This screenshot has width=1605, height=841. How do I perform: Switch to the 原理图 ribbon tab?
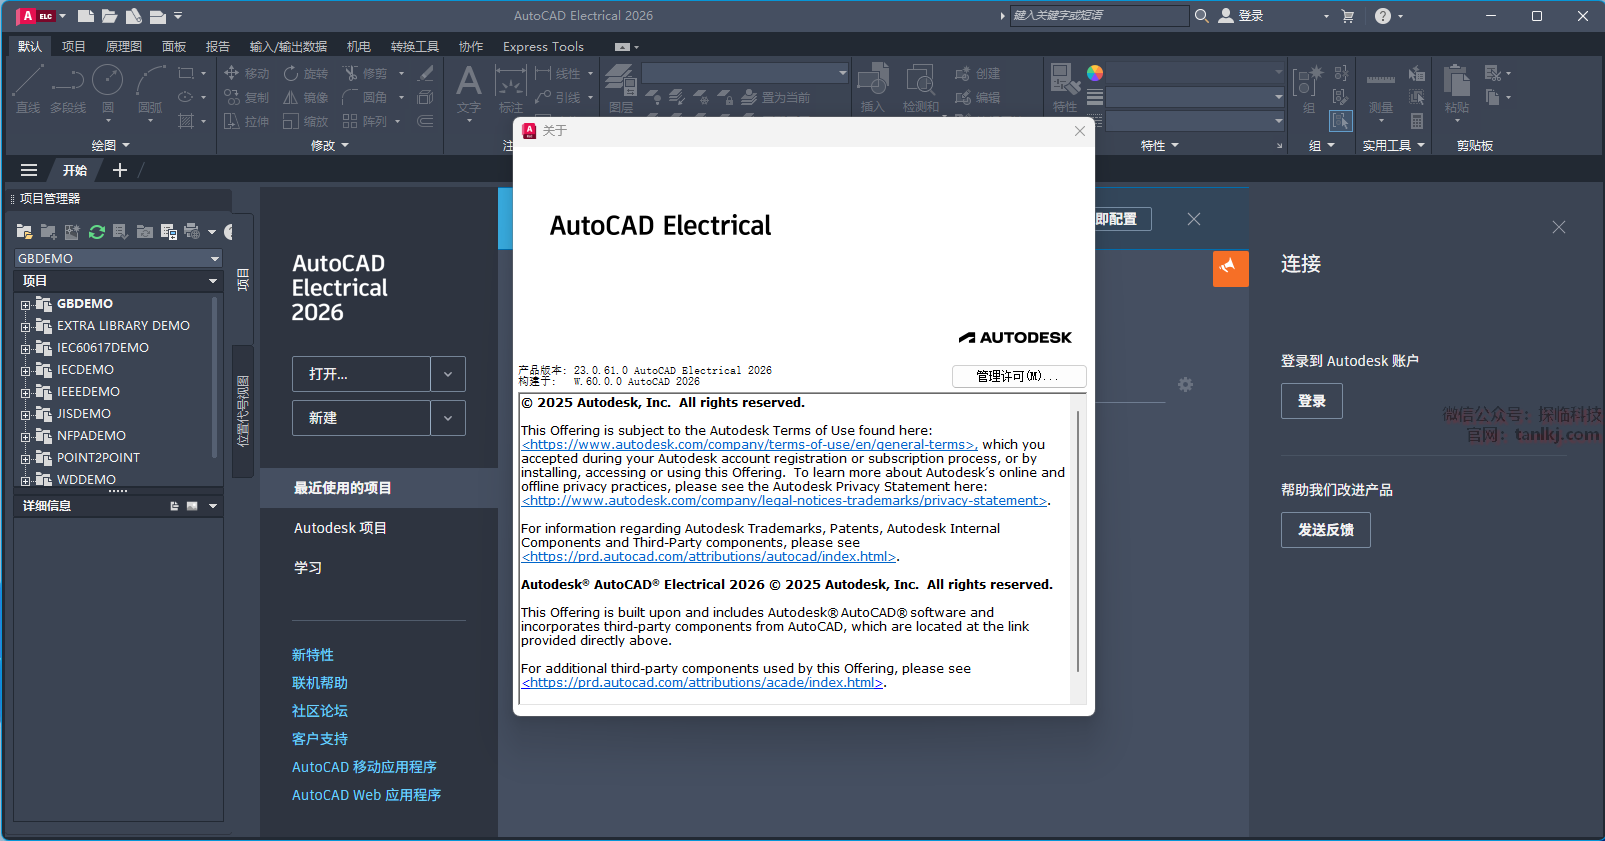[x=123, y=47]
